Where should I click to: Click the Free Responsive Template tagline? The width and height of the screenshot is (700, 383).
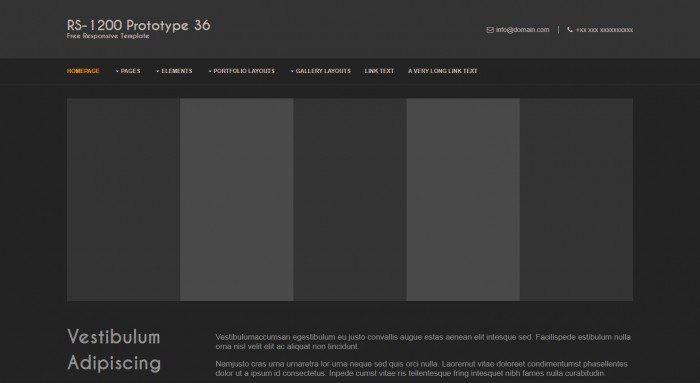(x=108, y=36)
